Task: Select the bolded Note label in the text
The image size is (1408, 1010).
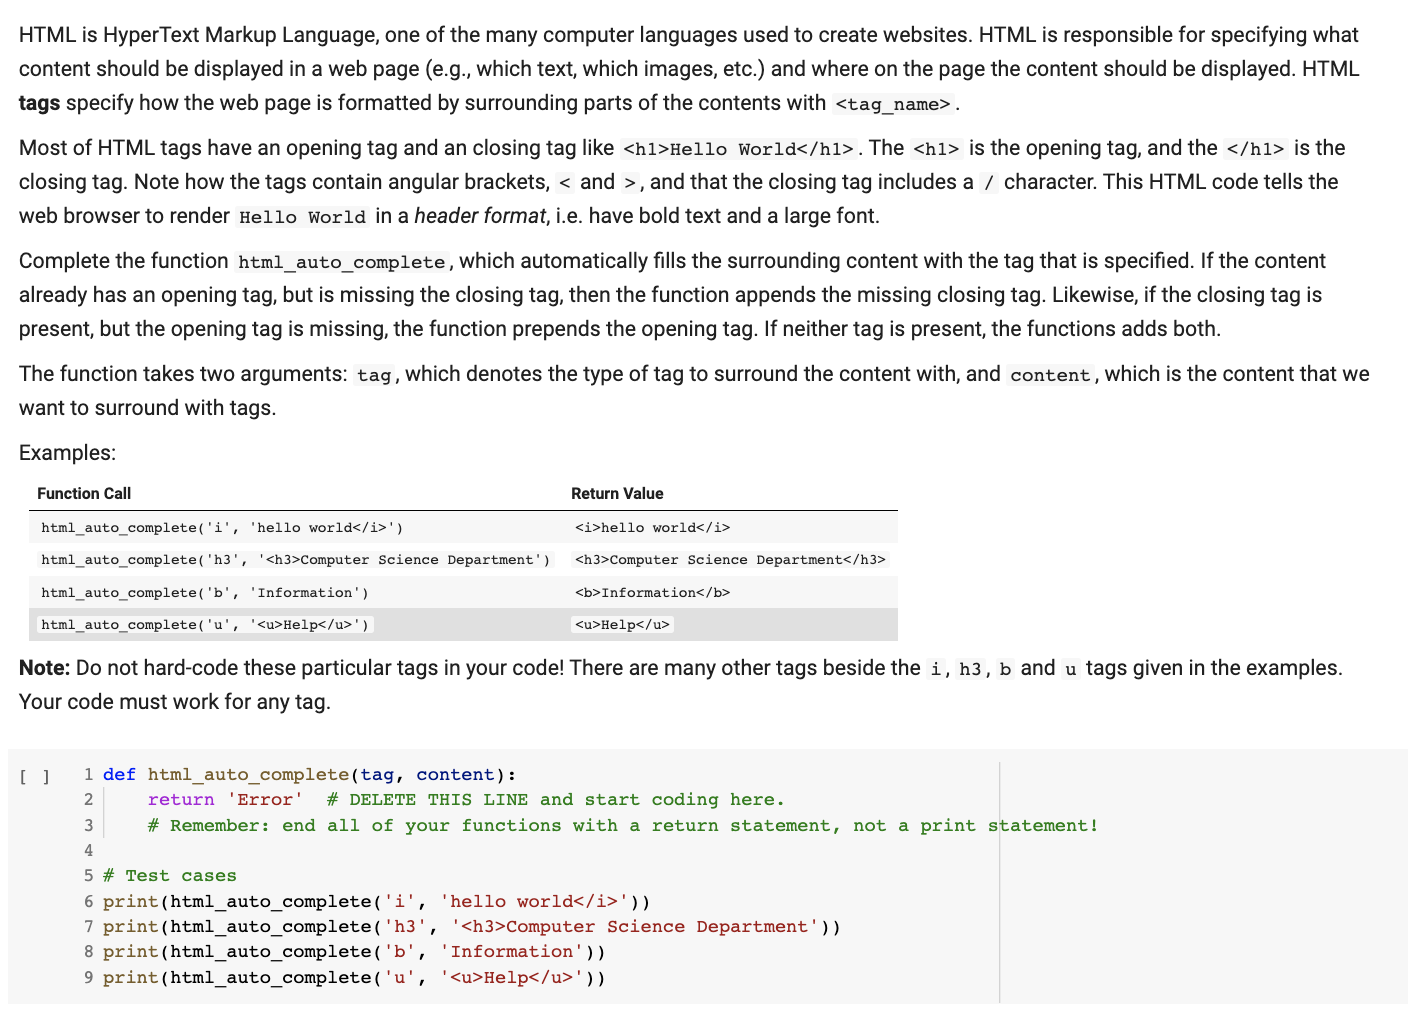Action: point(42,667)
